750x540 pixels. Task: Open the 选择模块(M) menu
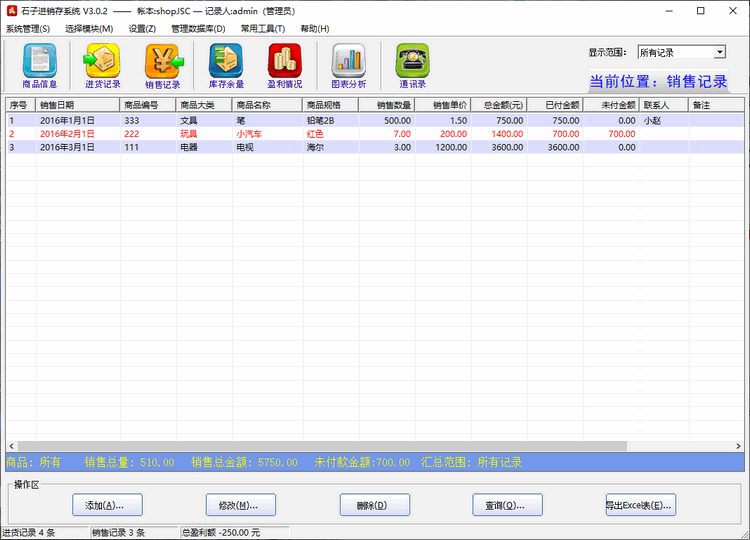tap(89, 29)
